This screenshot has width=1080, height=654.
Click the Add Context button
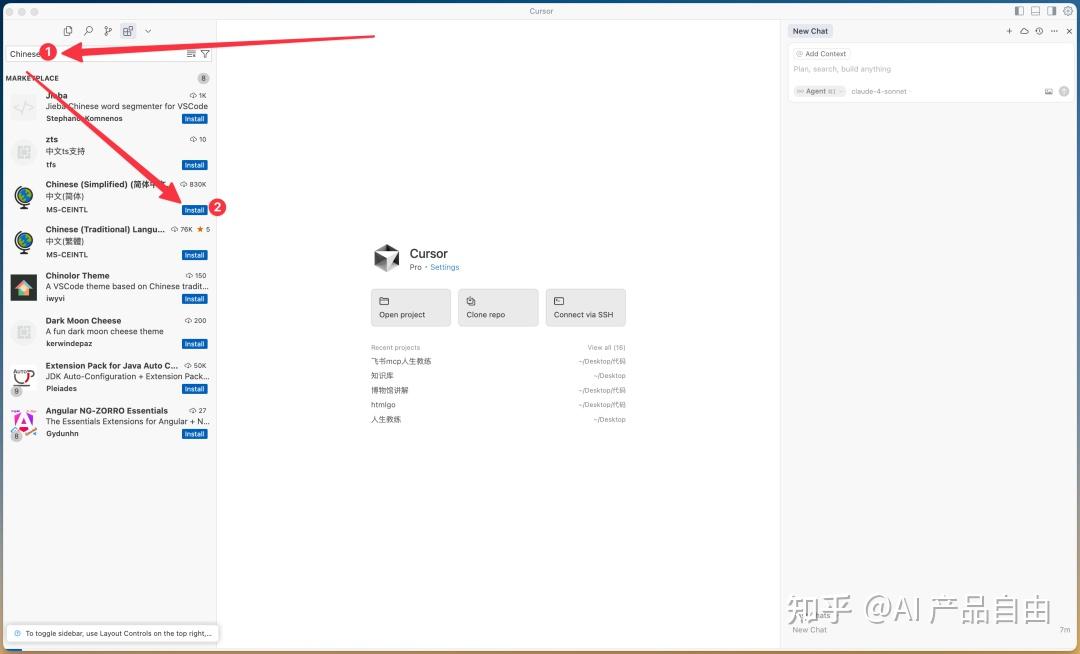pos(821,54)
